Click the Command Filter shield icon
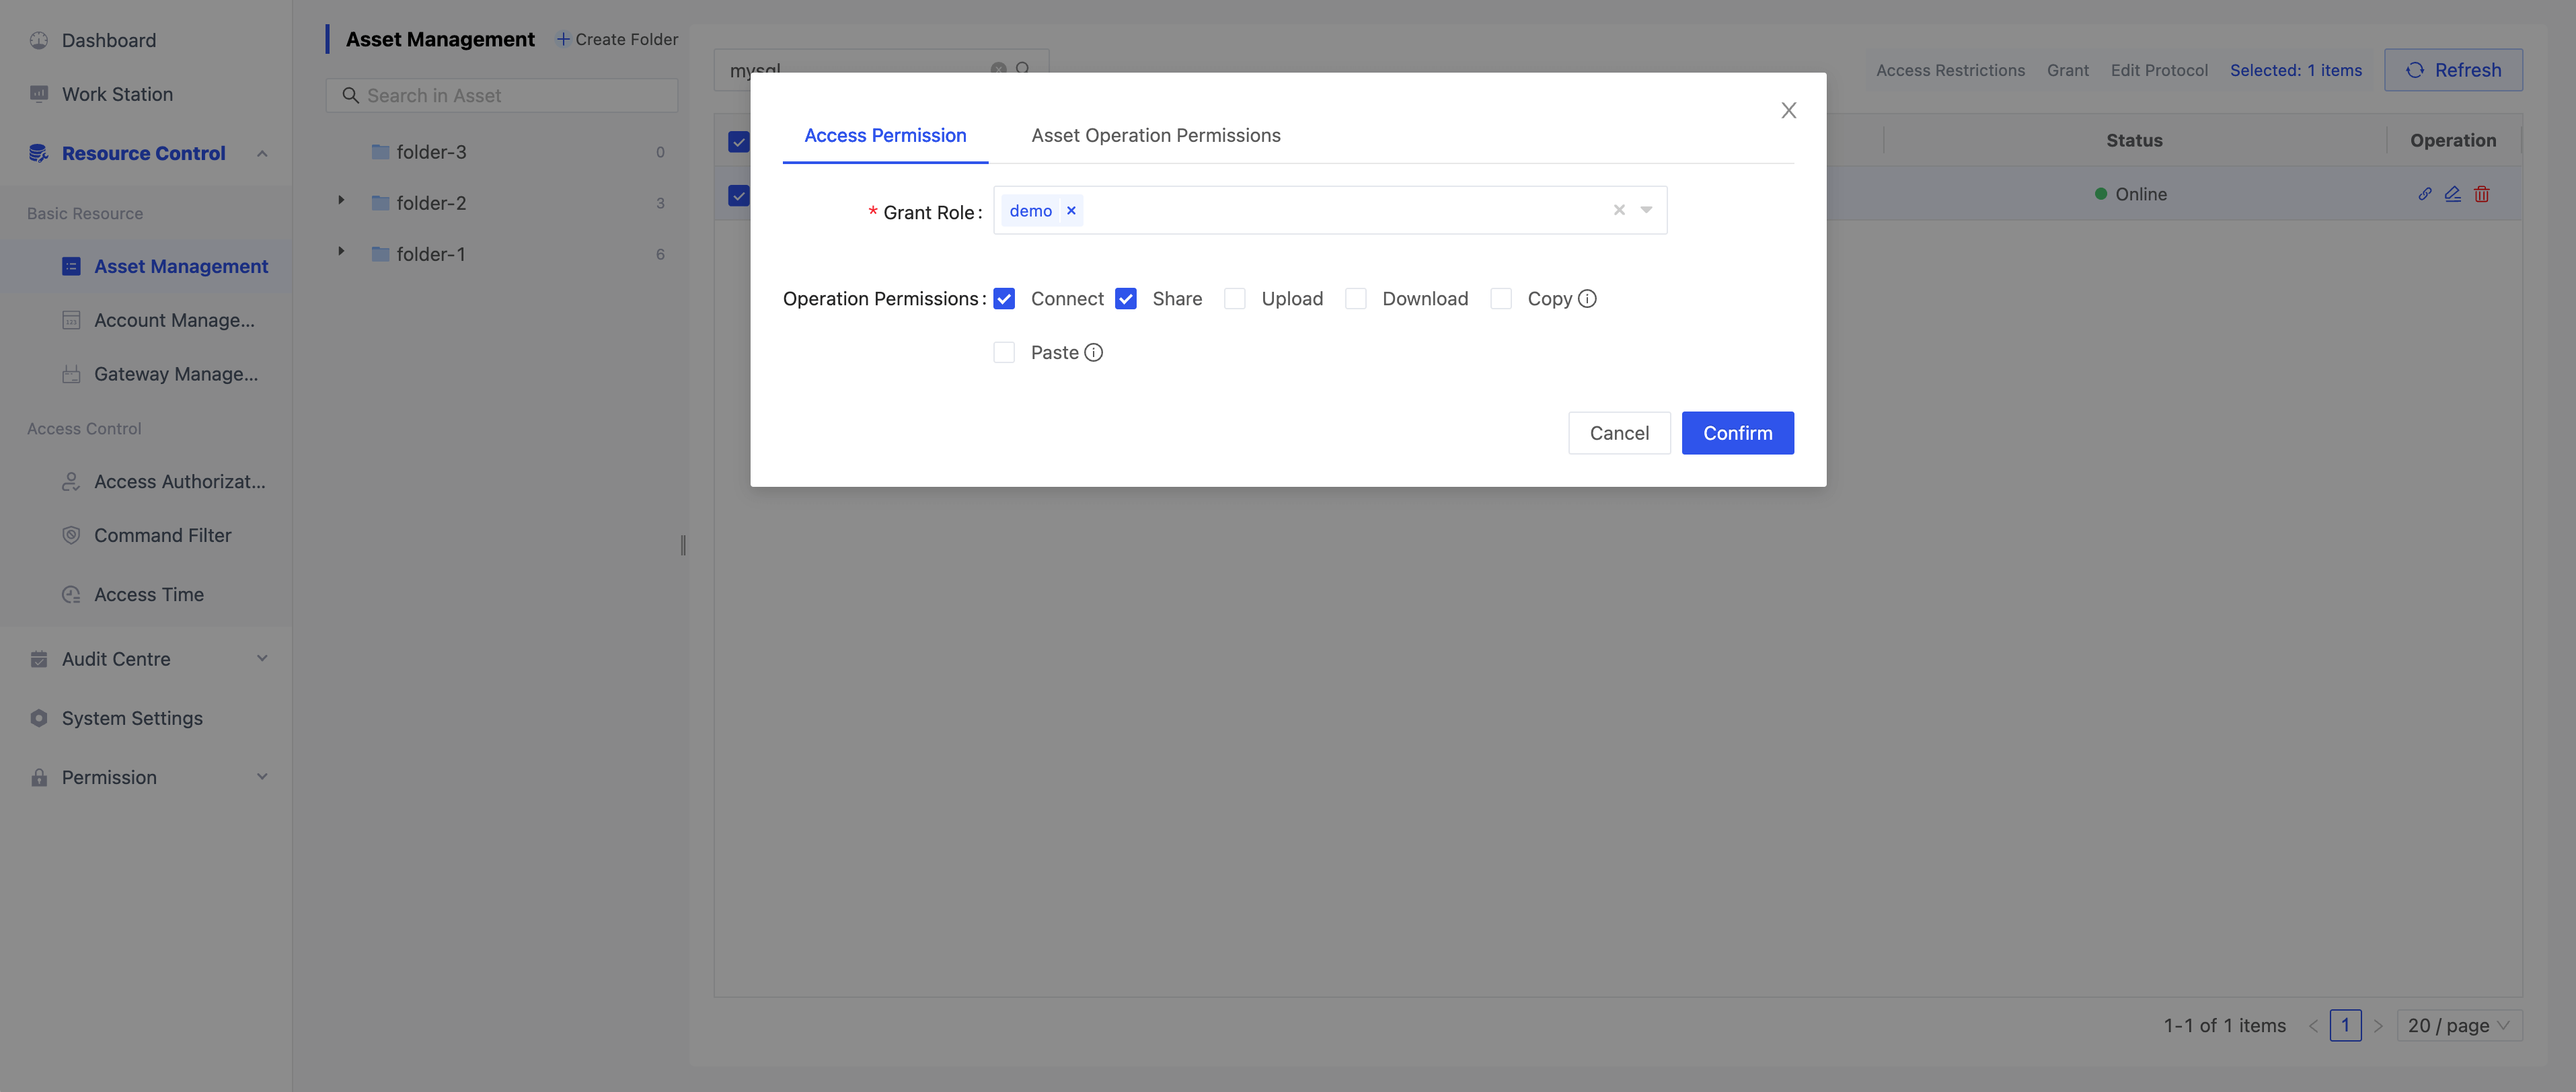 [x=71, y=535]
